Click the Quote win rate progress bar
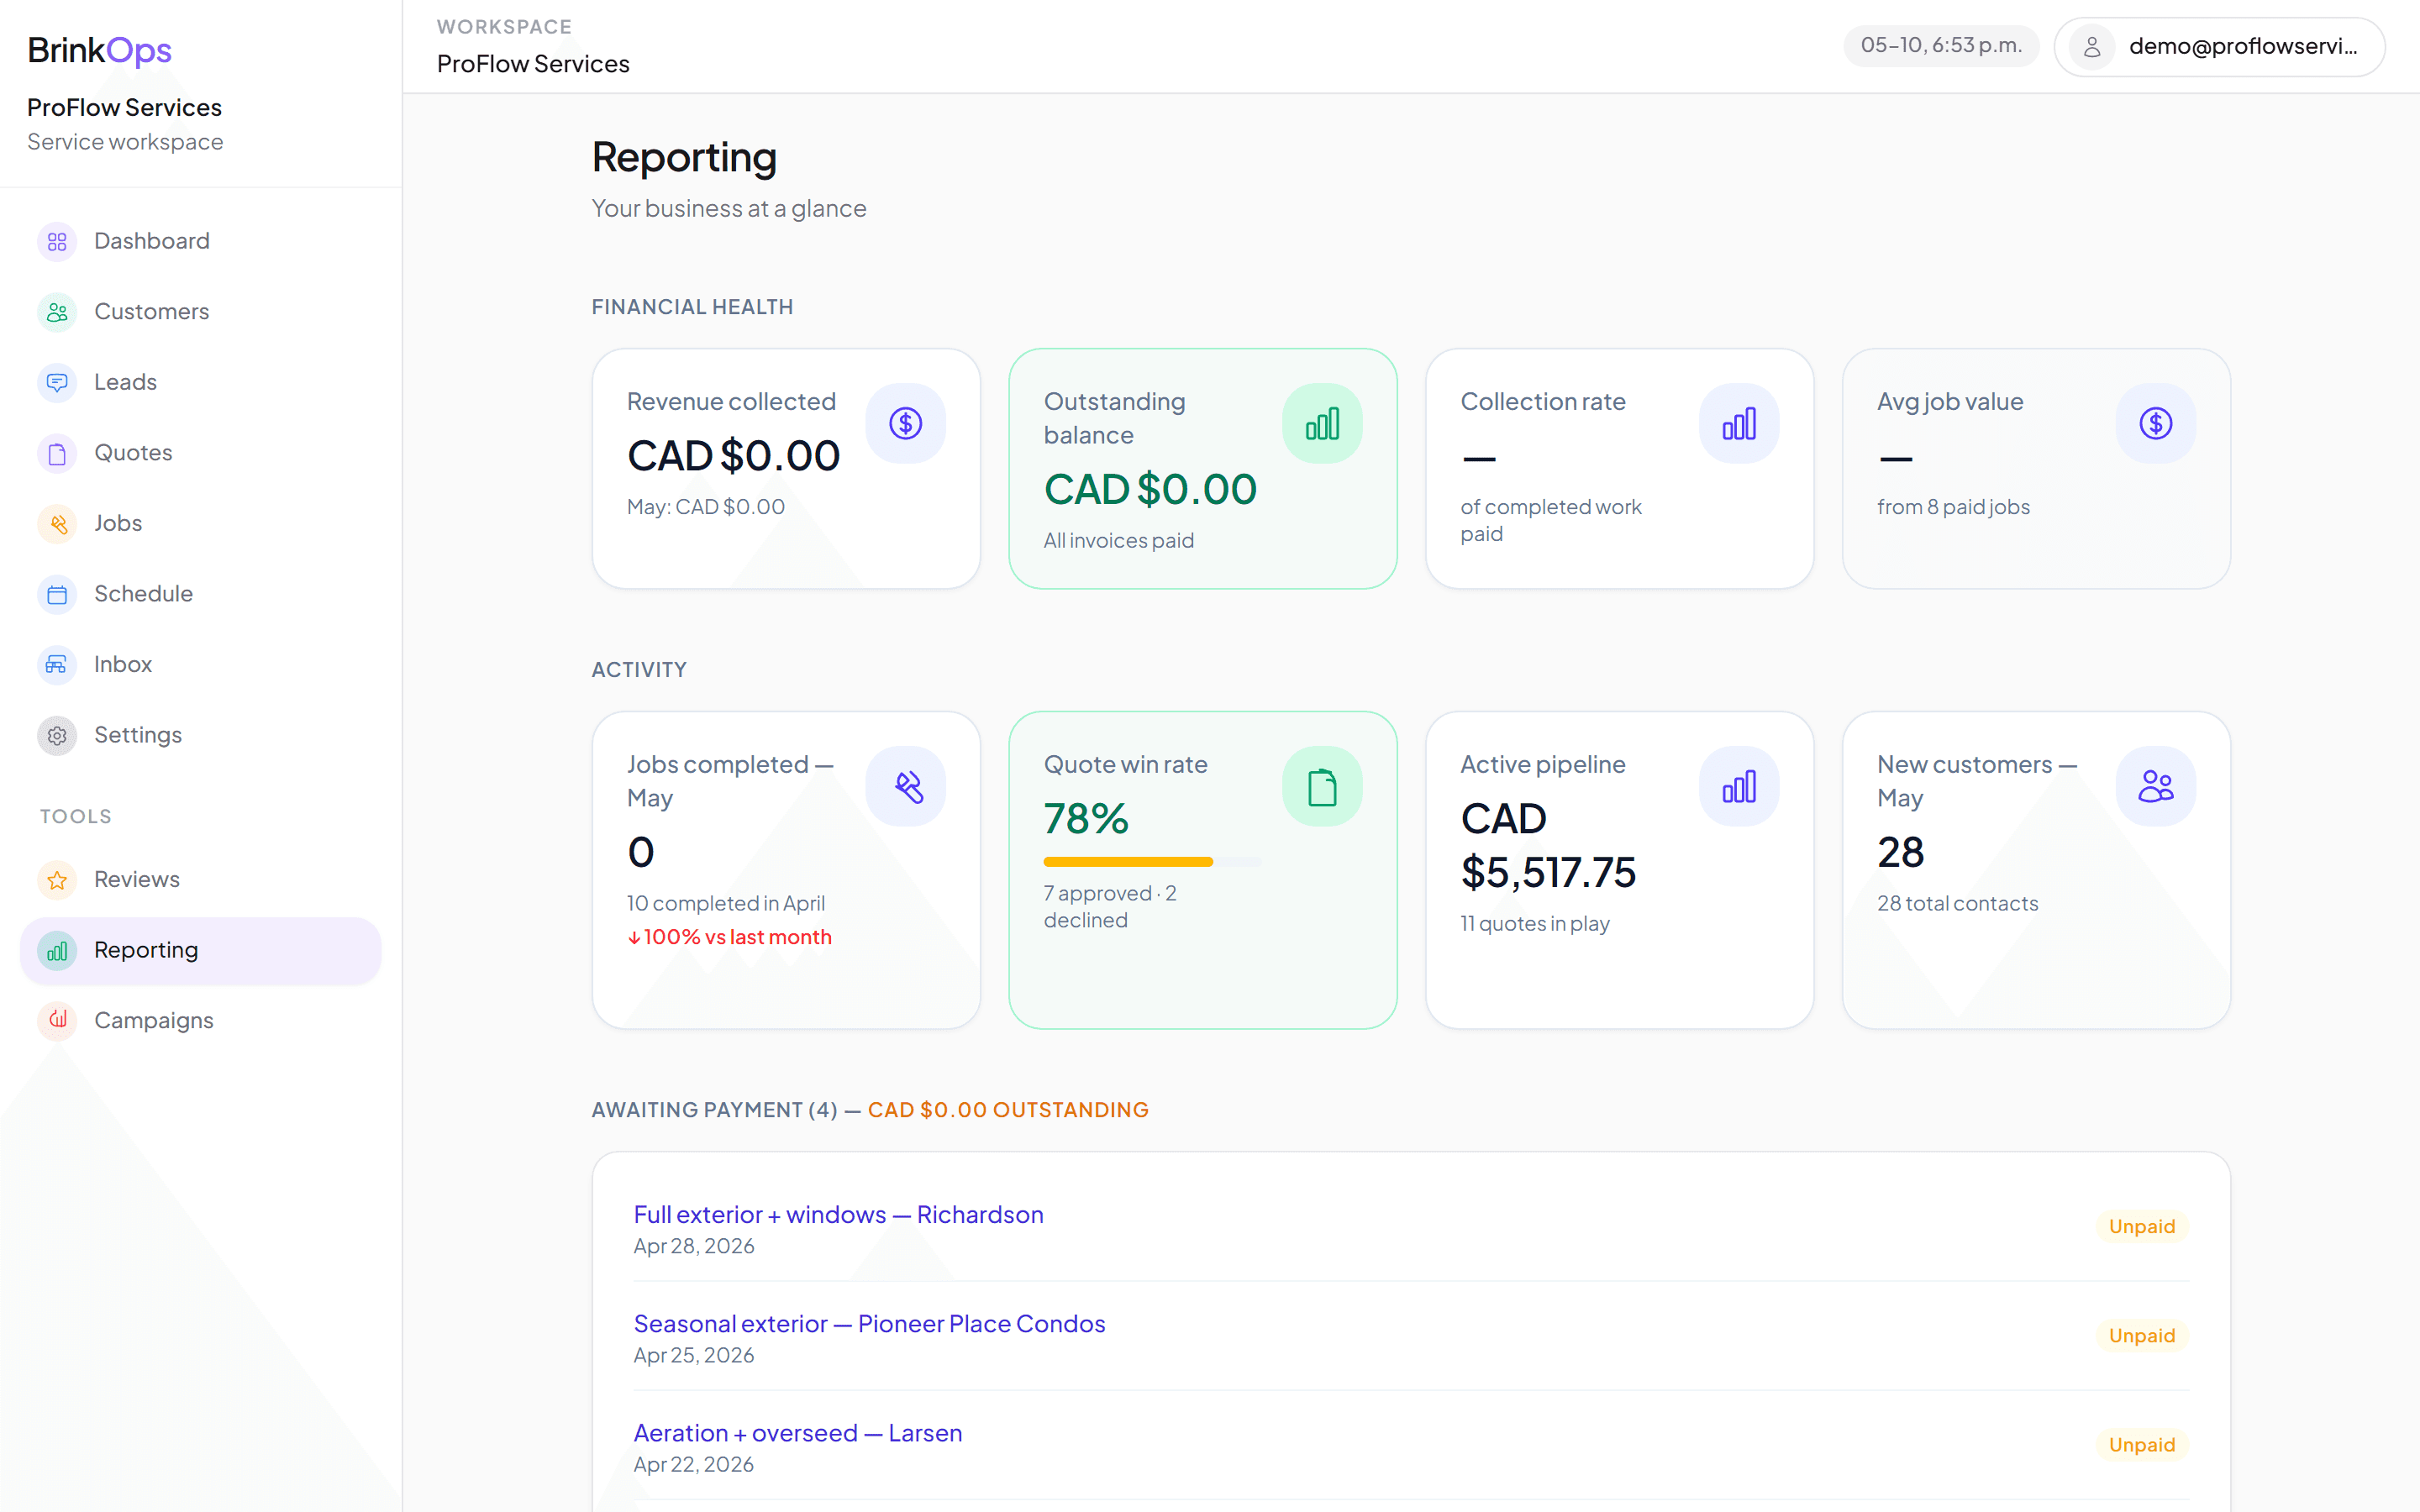This screenshot has width=2420, height=1512. coord(1152,862)
